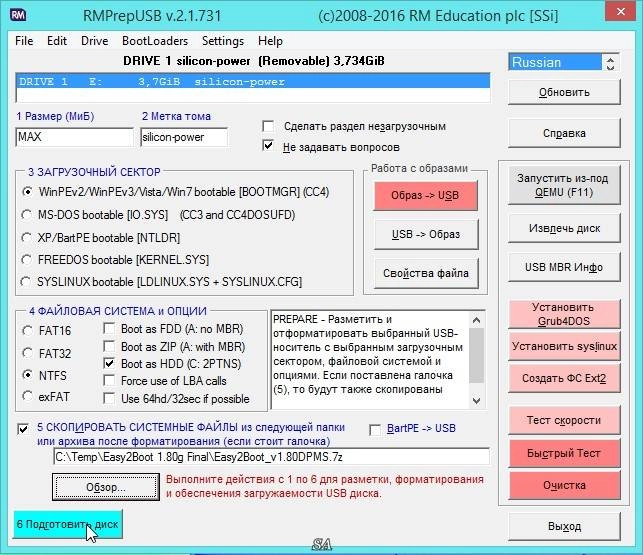Open the File menu
The height and width of the screenshot is (555, 643).
(x=24, y=41)
